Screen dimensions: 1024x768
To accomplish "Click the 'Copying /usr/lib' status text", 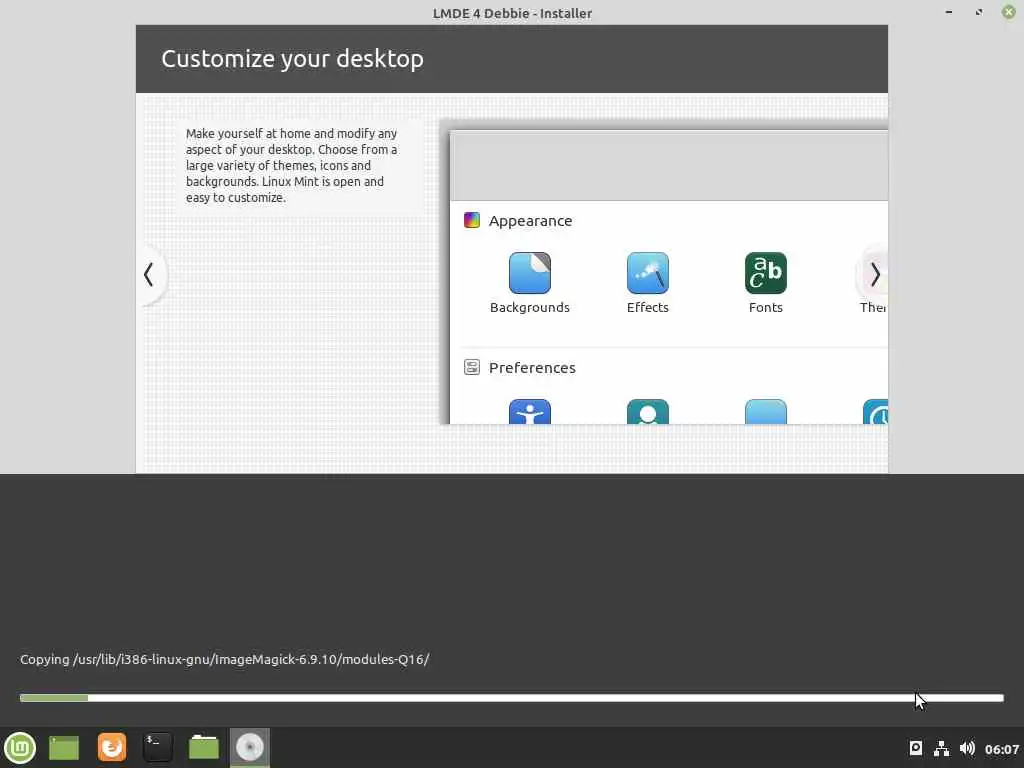I will point(225,660).
